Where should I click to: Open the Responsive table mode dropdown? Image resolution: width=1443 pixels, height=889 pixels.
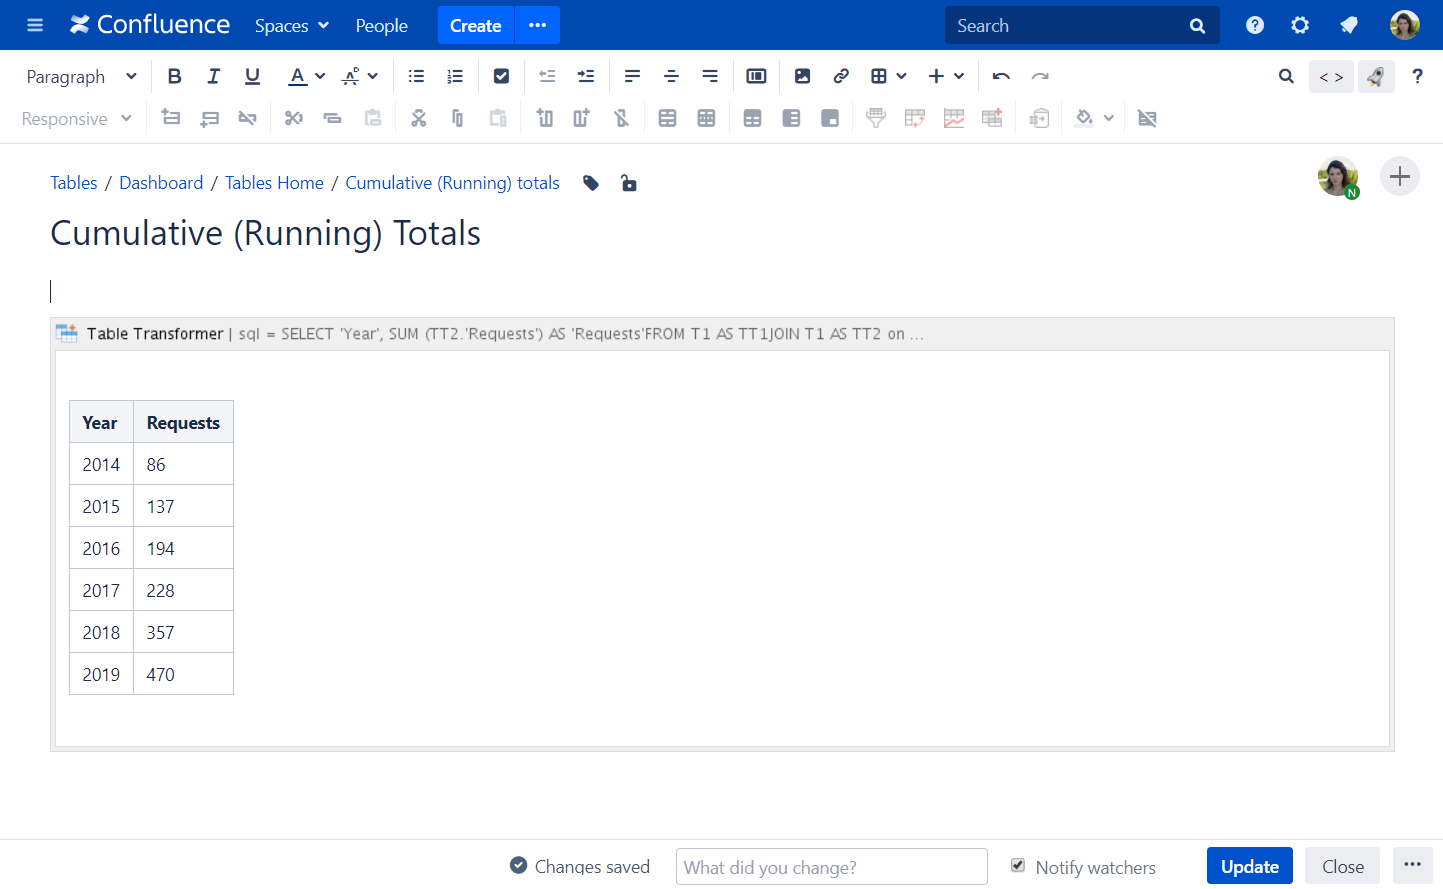pyautogui.click(x=75, y=118)
